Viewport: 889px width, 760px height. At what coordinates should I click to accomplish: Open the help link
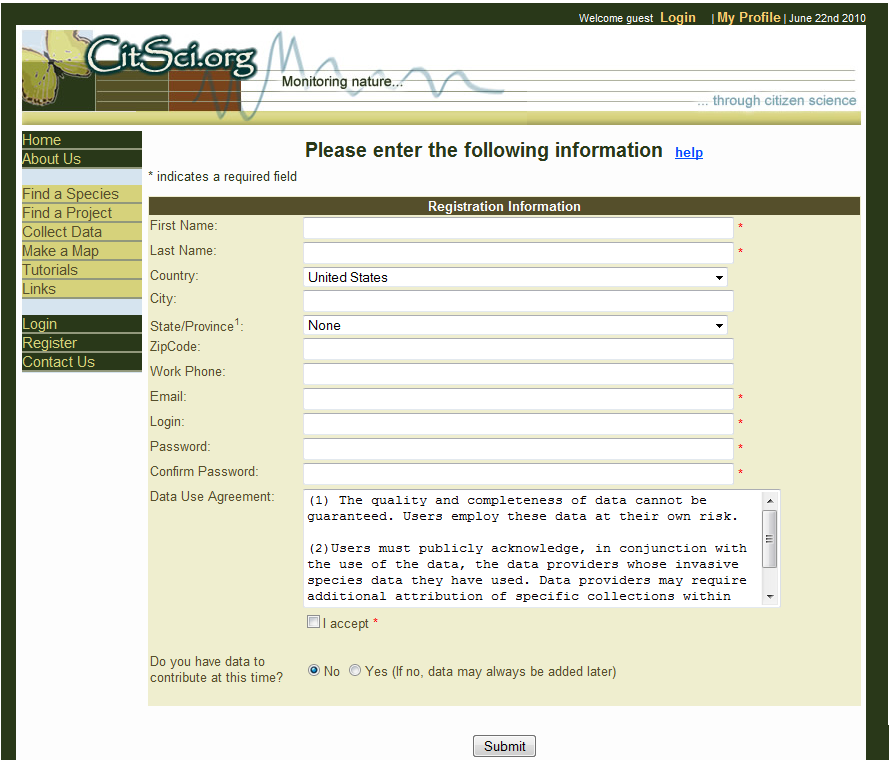[689, 153]
